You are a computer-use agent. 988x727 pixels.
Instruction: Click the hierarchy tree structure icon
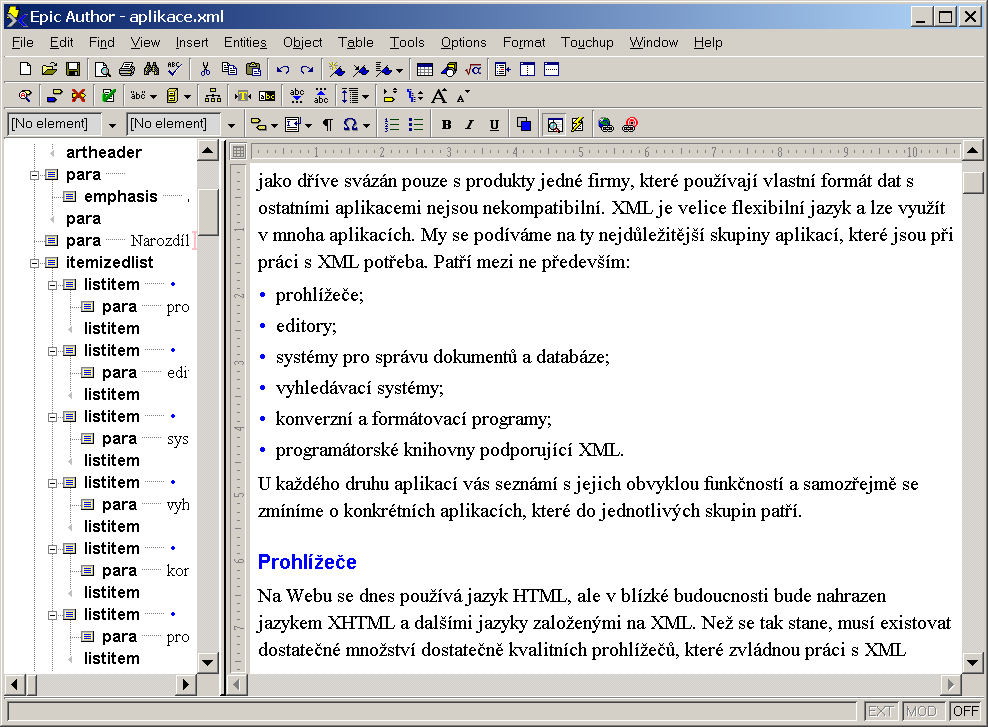click(x=213, y=96)
